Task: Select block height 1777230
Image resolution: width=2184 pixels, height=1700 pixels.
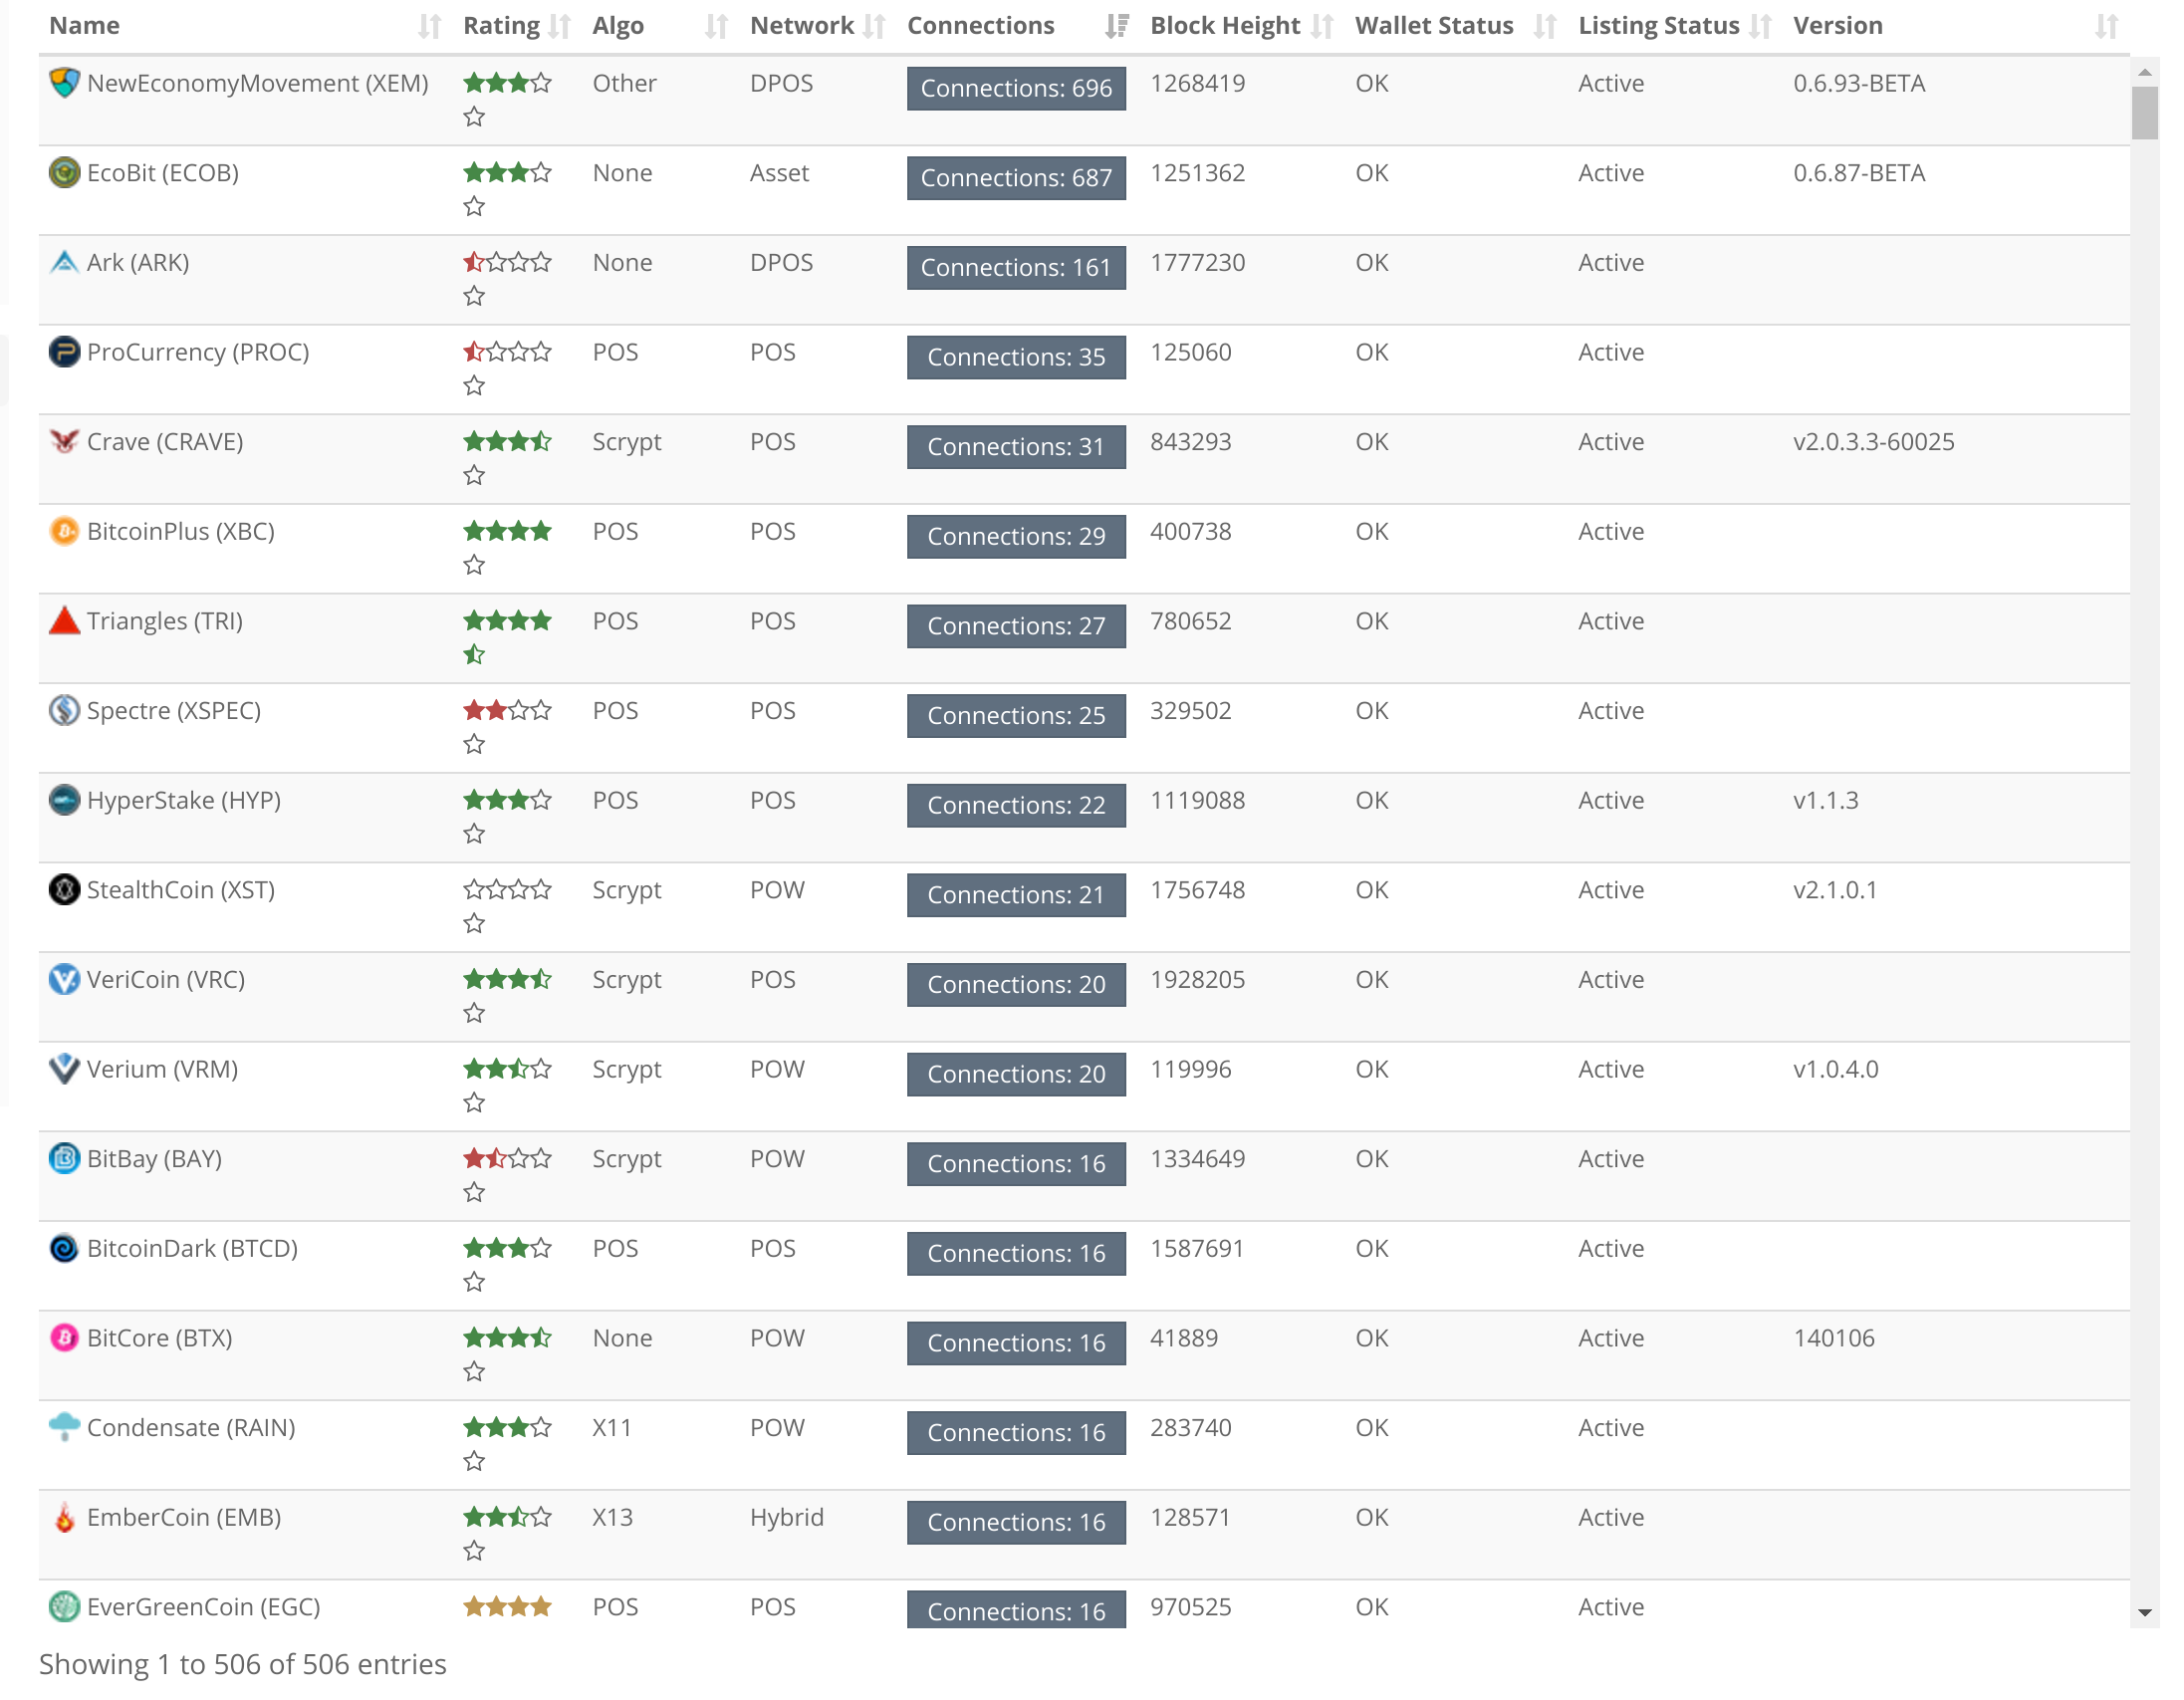Action: 1198,263
